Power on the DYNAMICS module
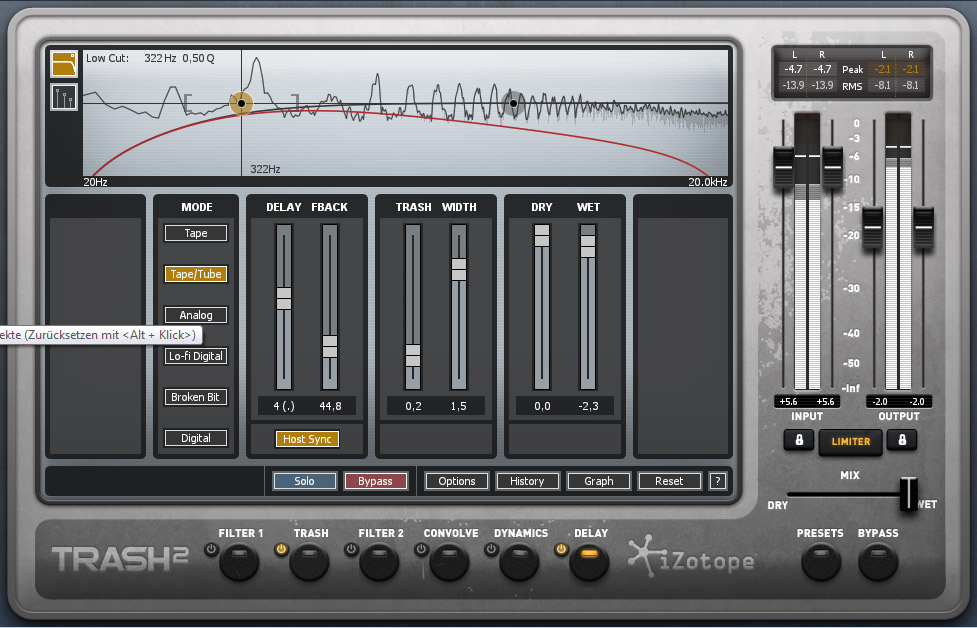This screenshot has height=628, width=977. (x=490, y=548)
